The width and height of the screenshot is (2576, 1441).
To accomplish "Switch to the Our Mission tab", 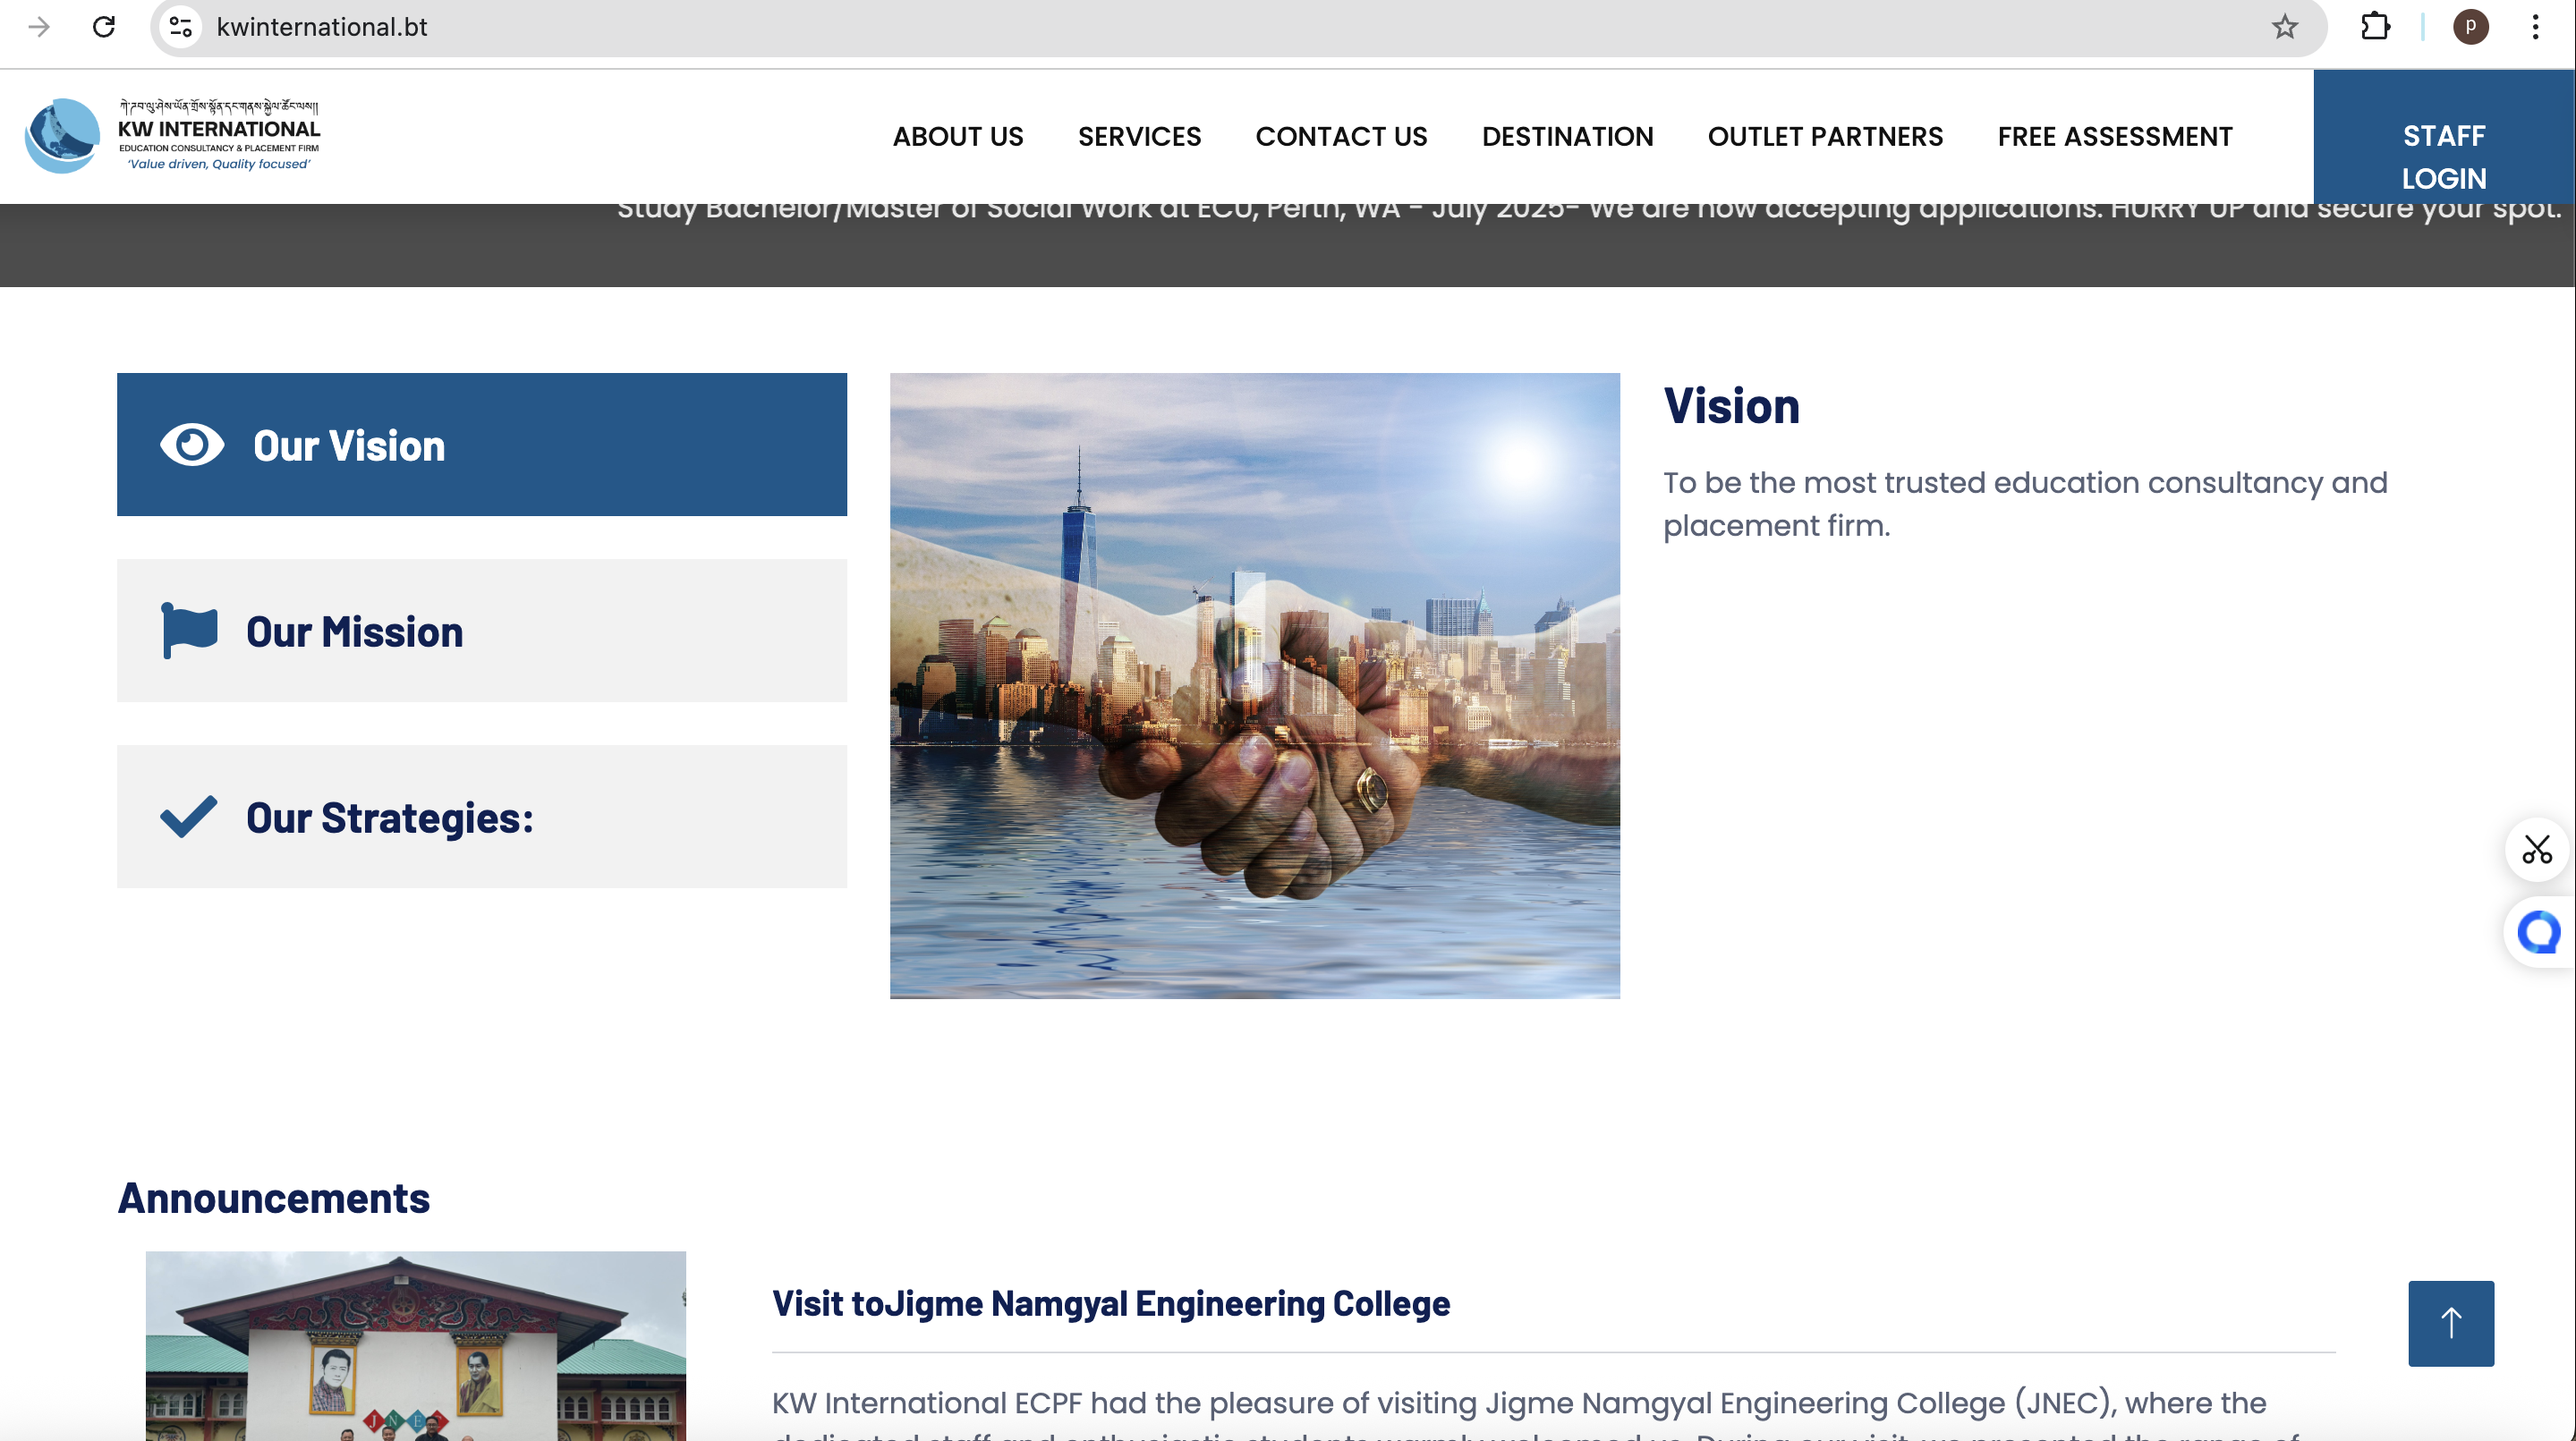I will pos(481,631).
